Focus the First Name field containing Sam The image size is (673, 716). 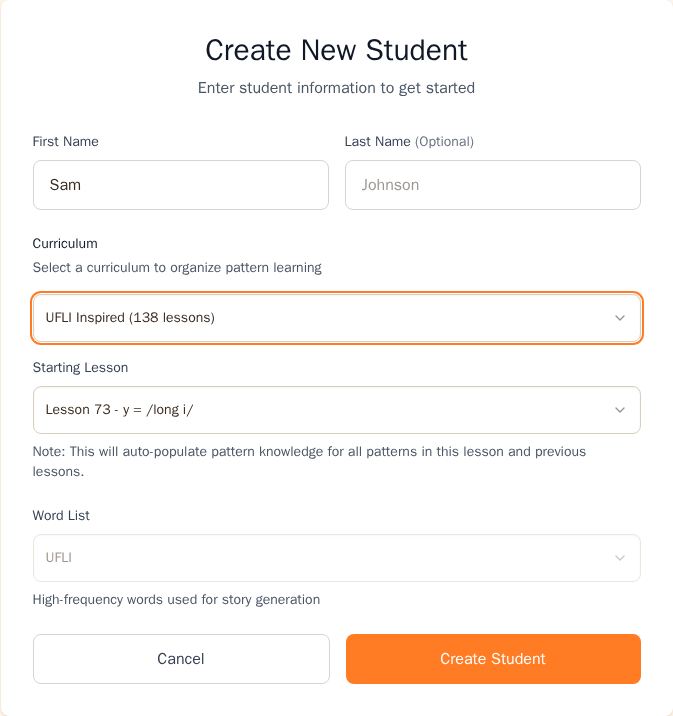[181, 185]
